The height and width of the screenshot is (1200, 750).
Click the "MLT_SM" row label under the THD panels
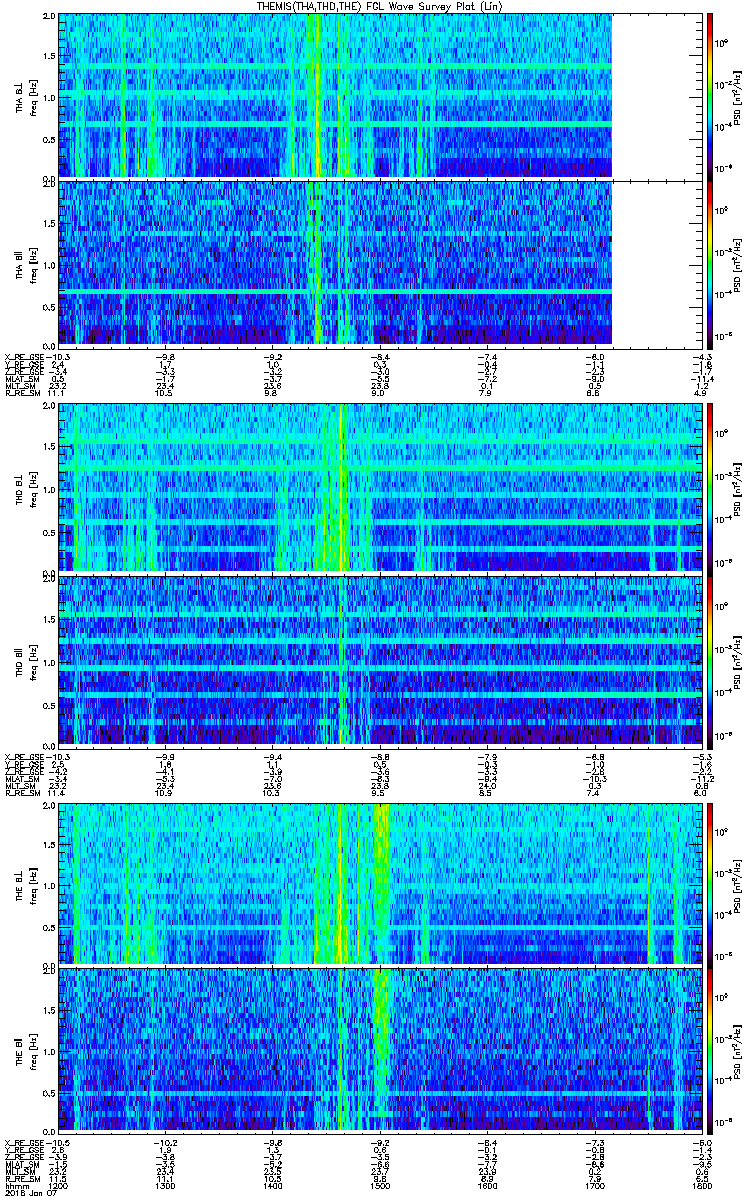[x=19, y=785]
